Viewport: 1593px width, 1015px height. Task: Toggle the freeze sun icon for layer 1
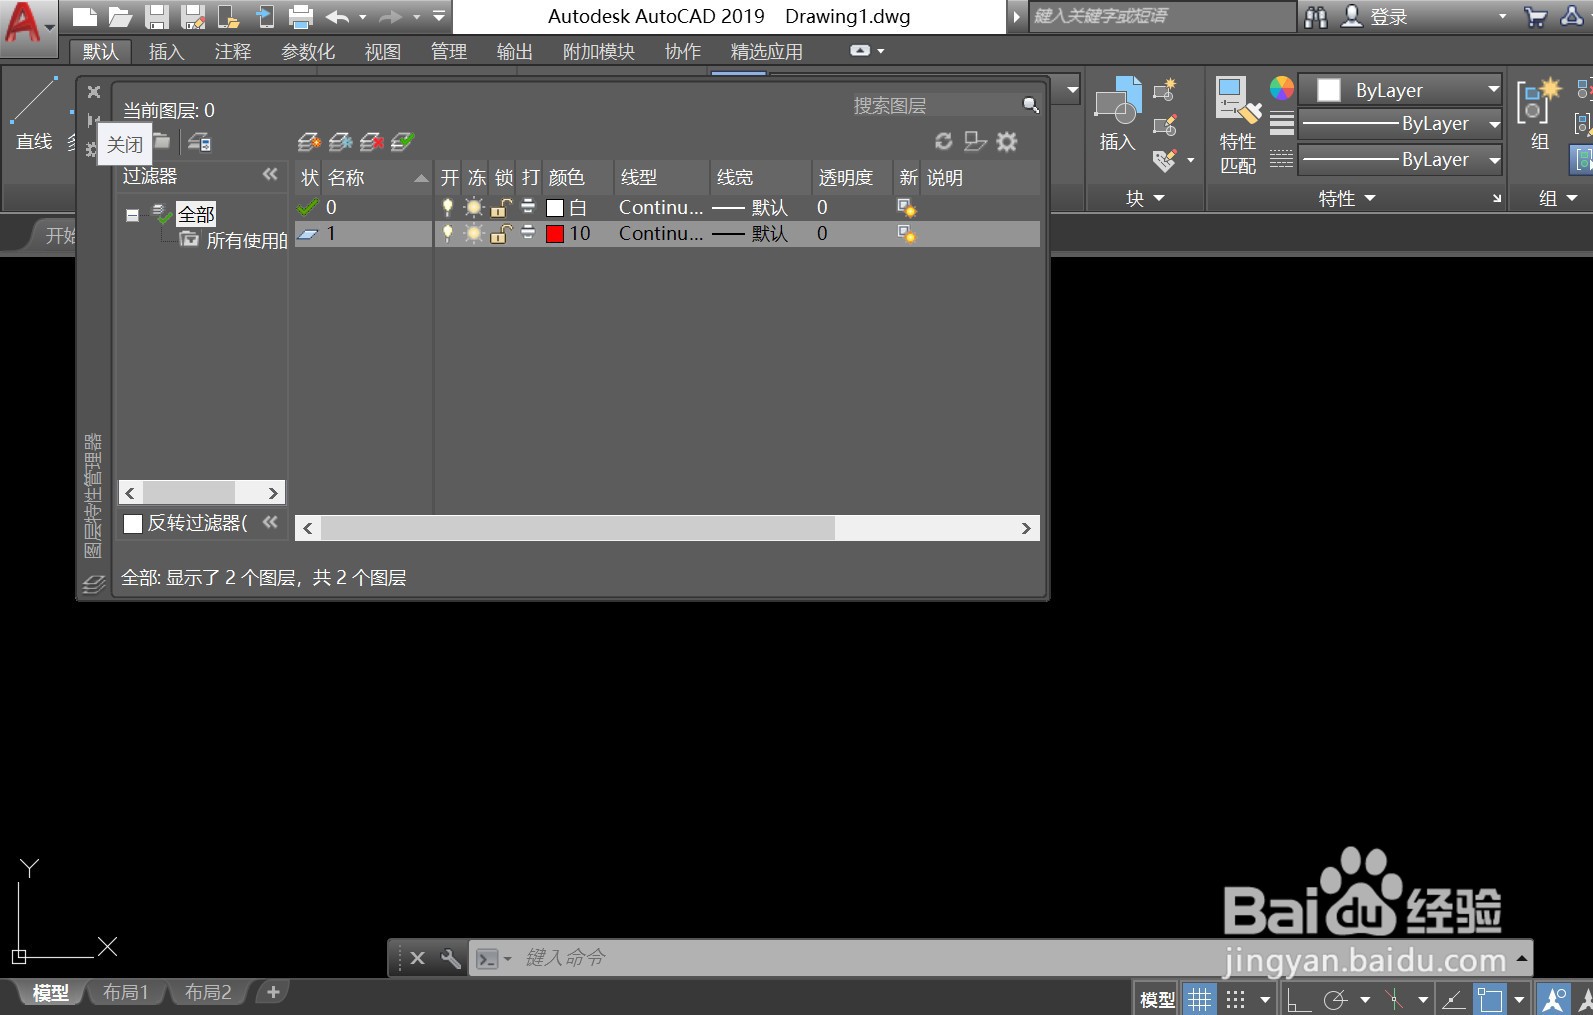[x=474, y=233]
